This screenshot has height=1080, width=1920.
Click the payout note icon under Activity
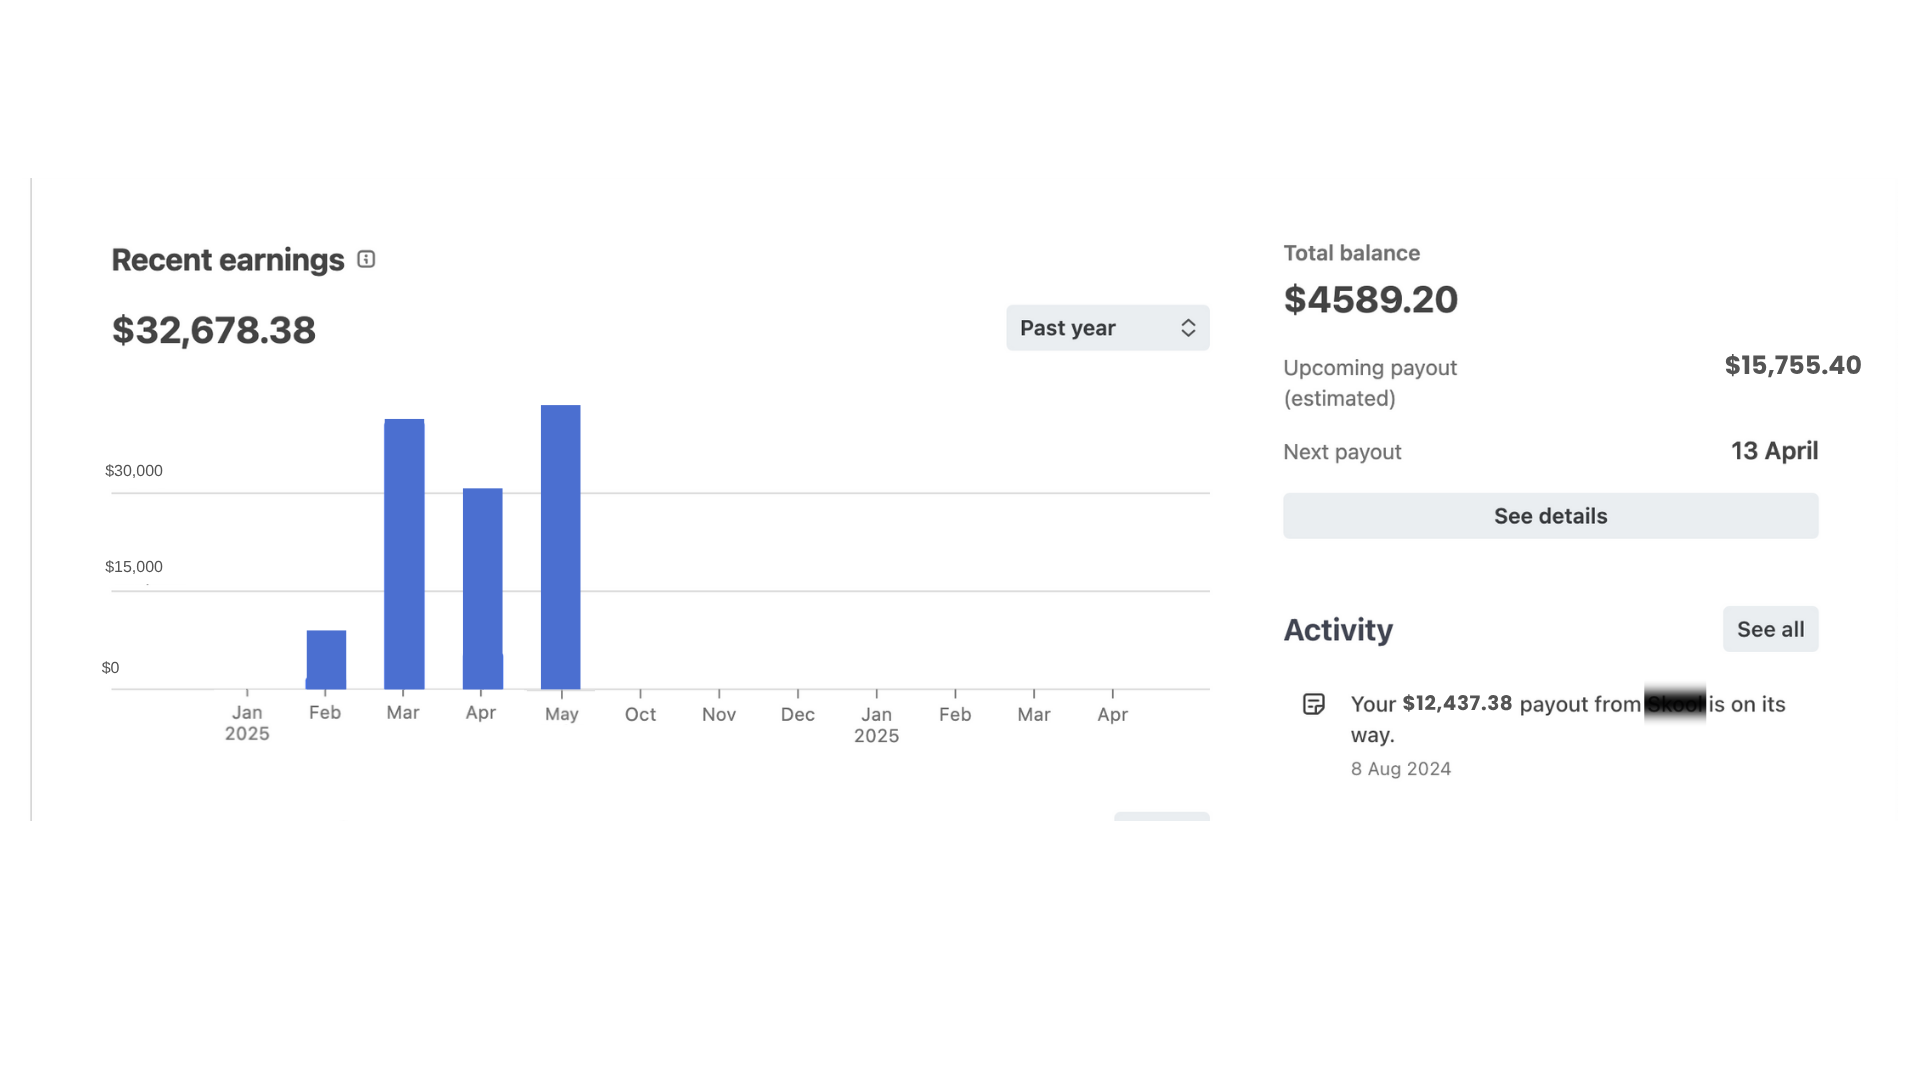[1314, 704]
